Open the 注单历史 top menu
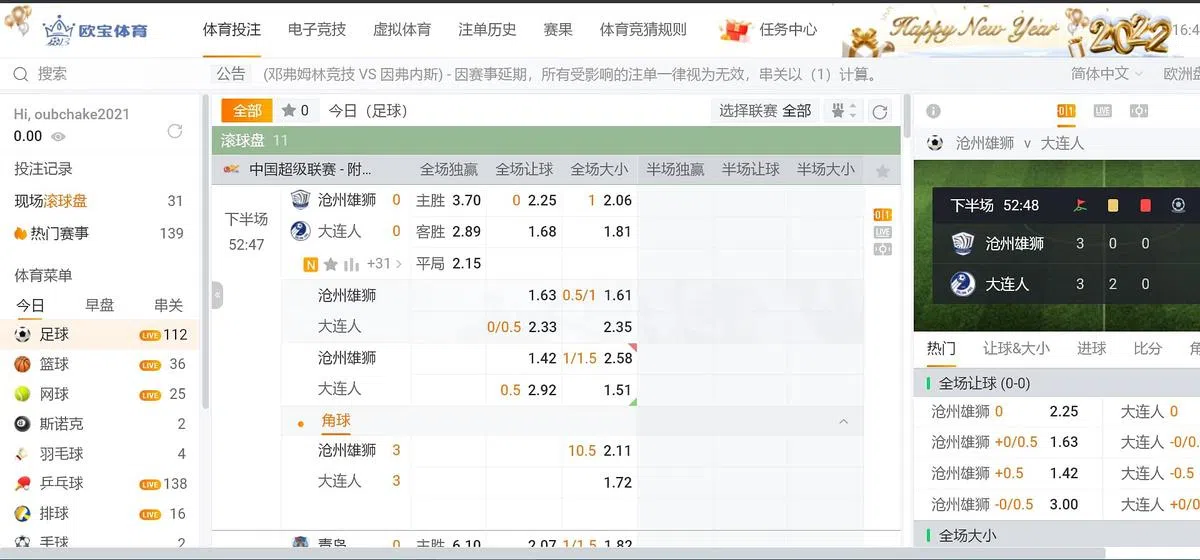1200x560 pixels. (488, 30)
